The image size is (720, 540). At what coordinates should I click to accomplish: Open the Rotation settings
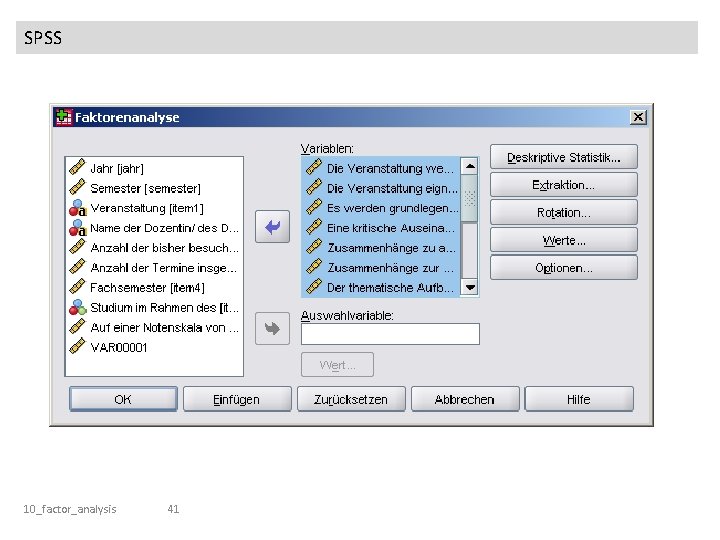pos(563,213)
